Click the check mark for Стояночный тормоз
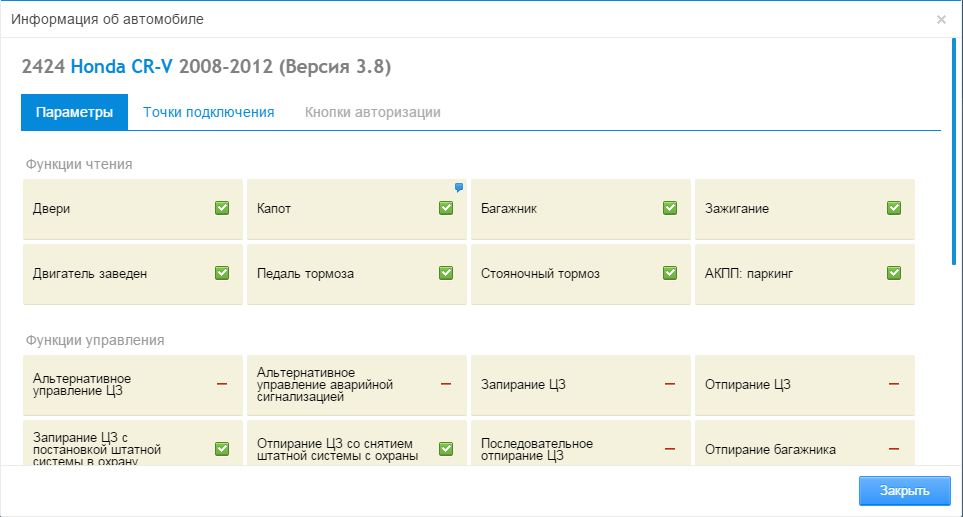The width and height of the screenshot is (963, 517). pyautogui.click(x=670, y=273)
